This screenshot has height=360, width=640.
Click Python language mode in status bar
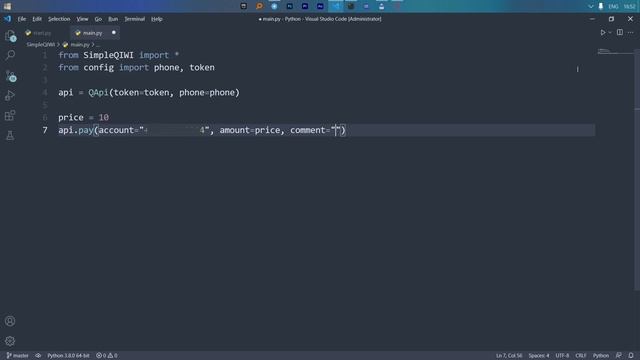(x=601, y=356)
